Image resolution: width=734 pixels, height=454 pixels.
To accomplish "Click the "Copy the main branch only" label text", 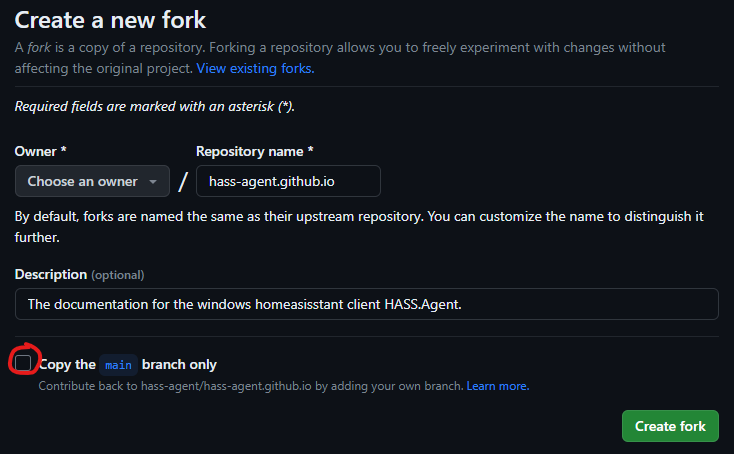I will (x=180, y=364).
